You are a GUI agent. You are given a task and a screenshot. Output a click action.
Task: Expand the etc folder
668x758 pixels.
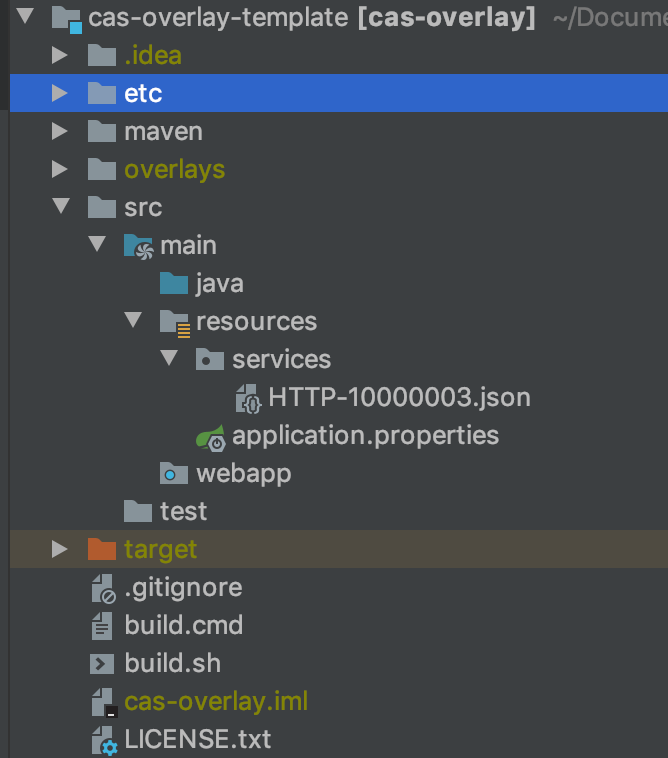[x=60, y=94]
